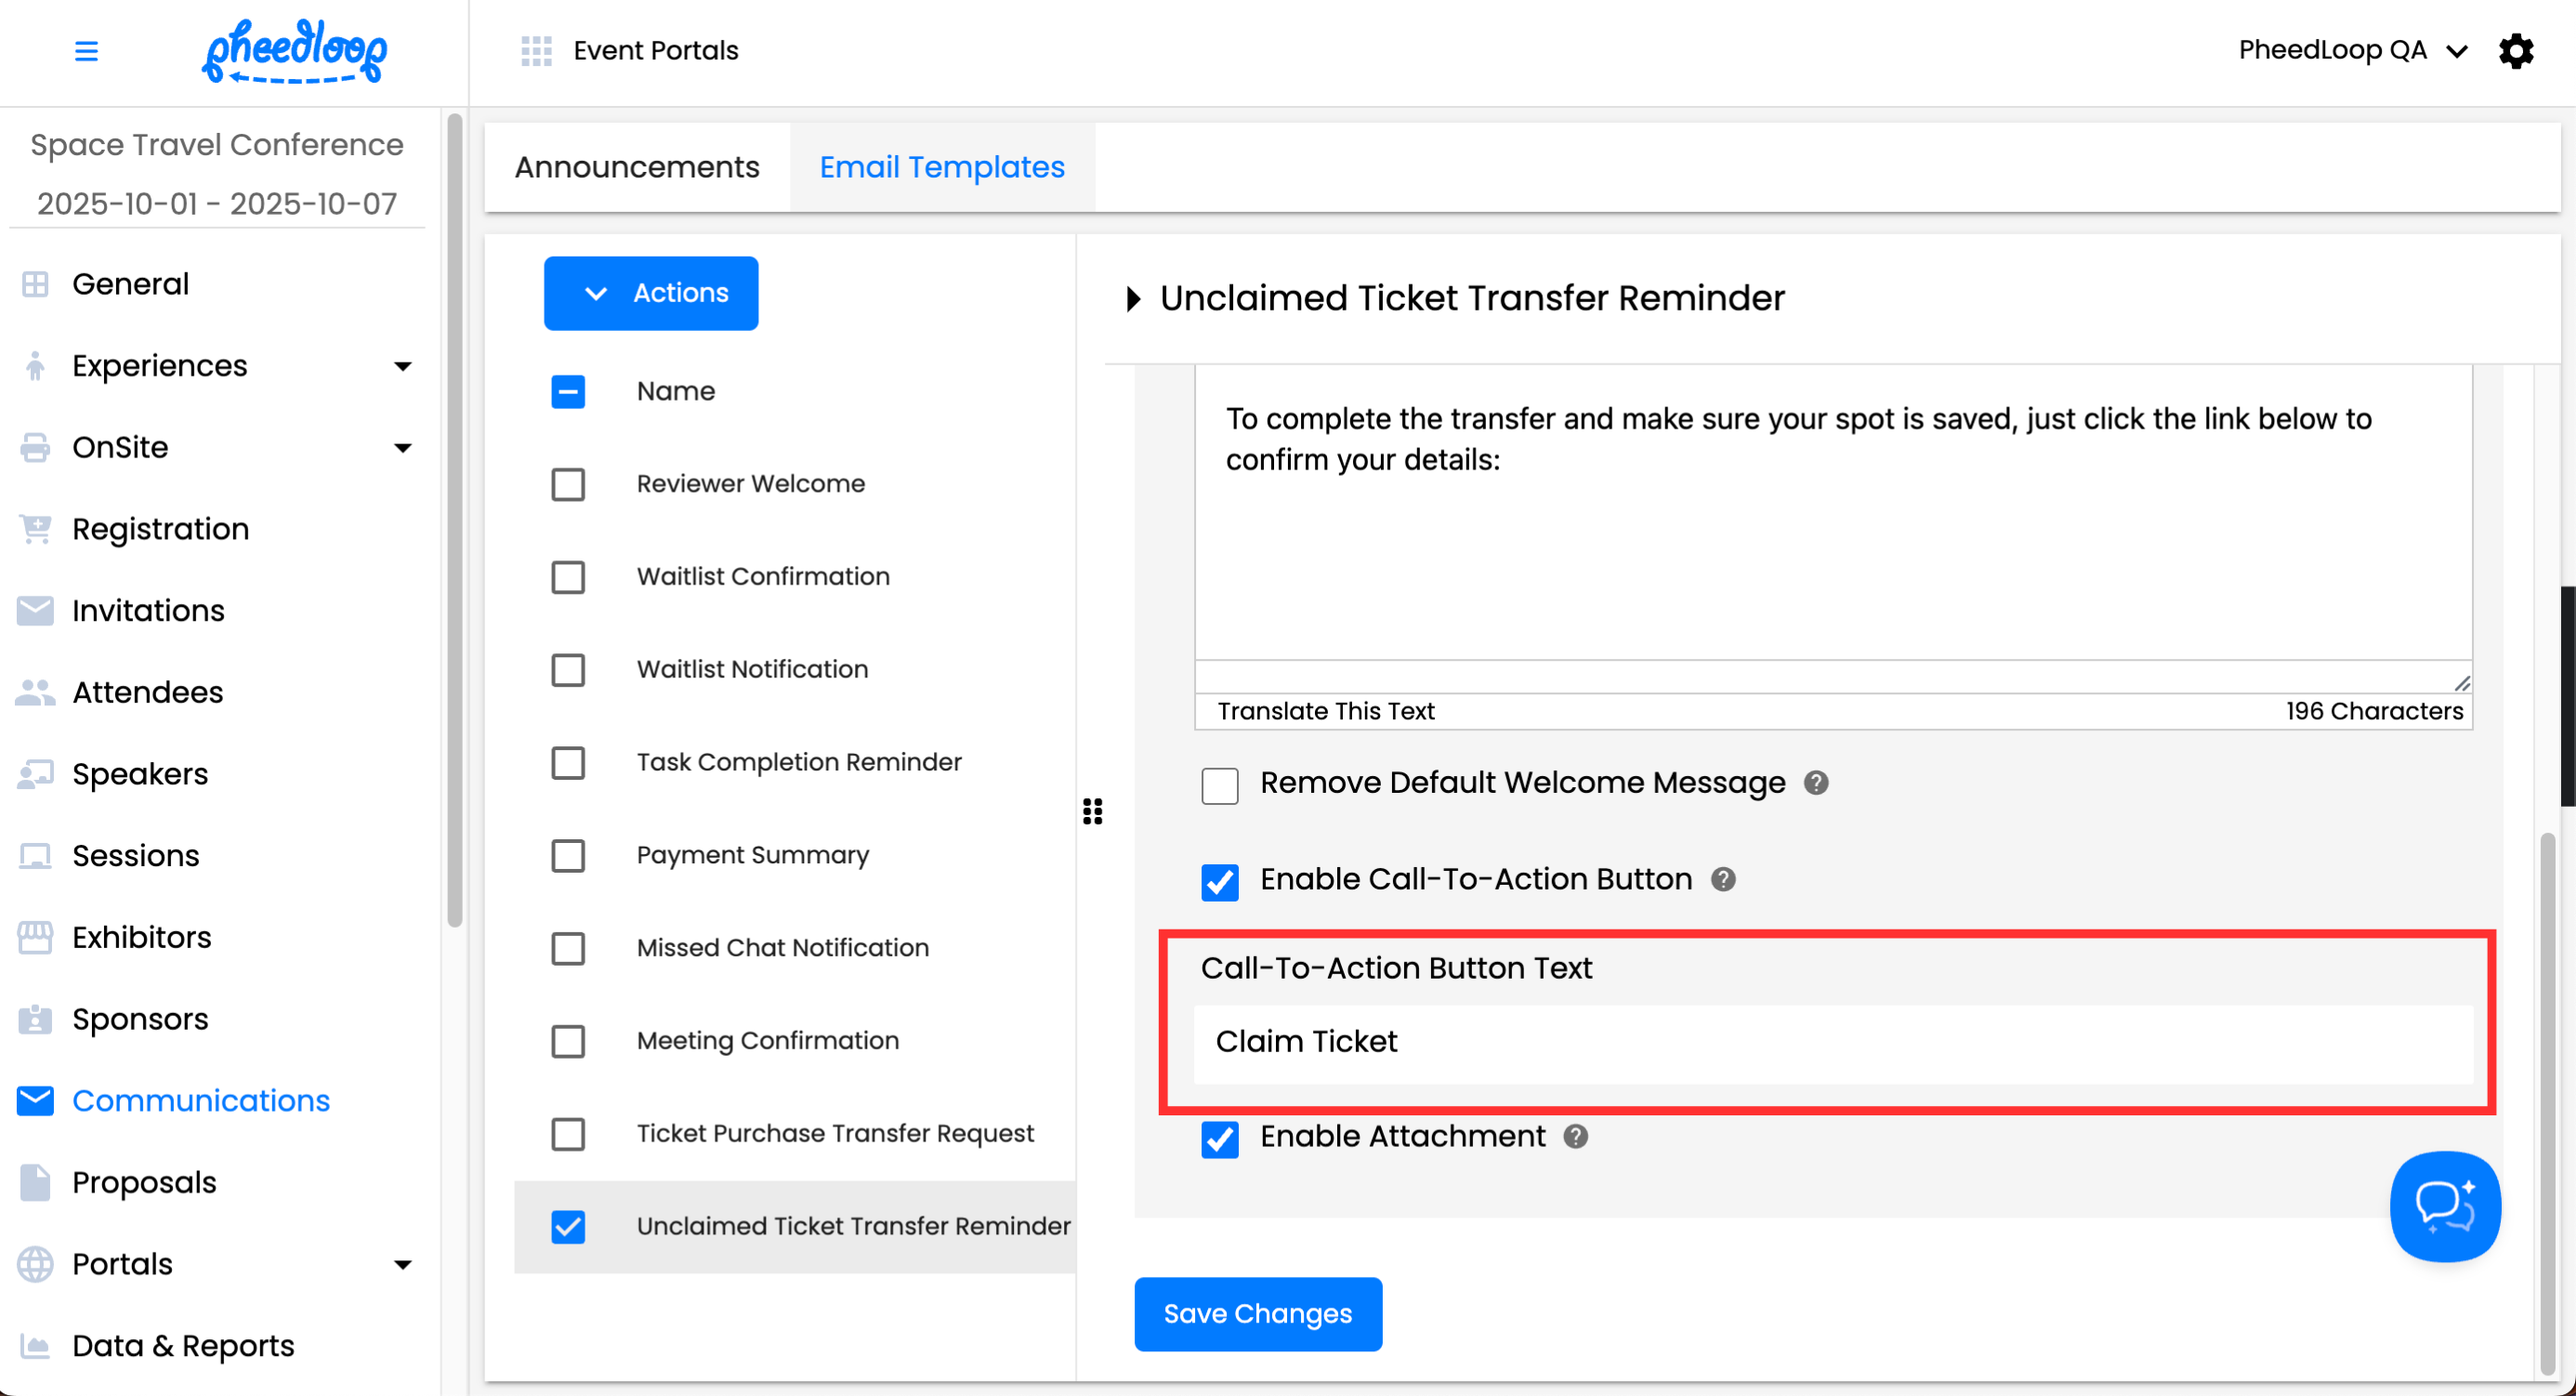2576x1396 pixels.
Task: Click help icon beside Remove Default Welcome Message
Action: click(x=1816, y=782)
